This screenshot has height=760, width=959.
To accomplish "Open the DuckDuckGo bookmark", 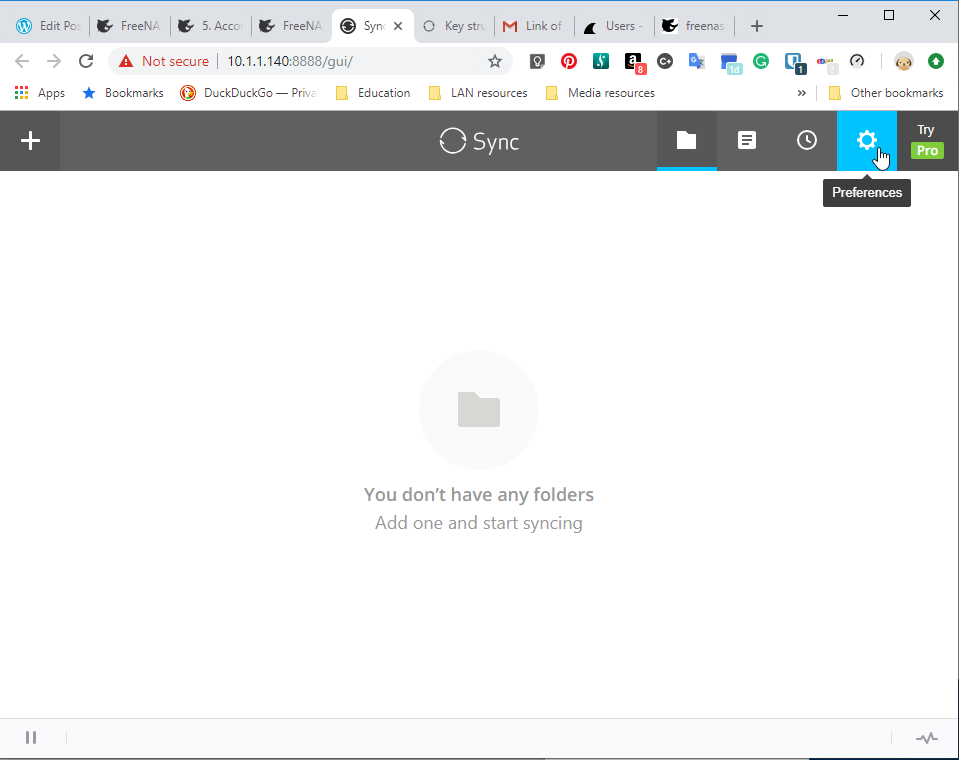I will (248, 93).
